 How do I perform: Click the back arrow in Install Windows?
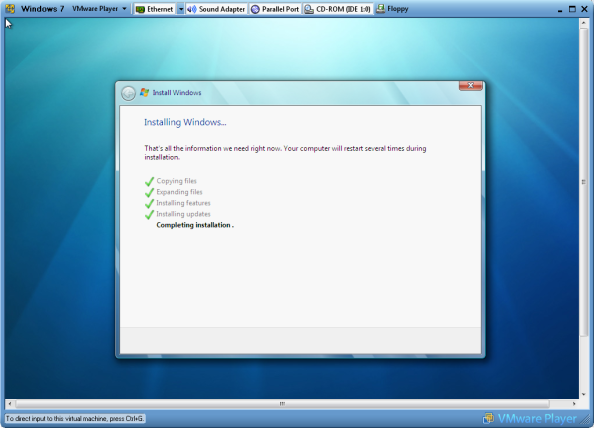(x=128, y=93)
